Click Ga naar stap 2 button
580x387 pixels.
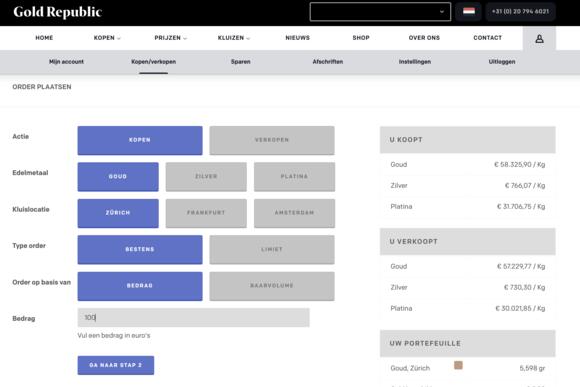tap(116, 365)
